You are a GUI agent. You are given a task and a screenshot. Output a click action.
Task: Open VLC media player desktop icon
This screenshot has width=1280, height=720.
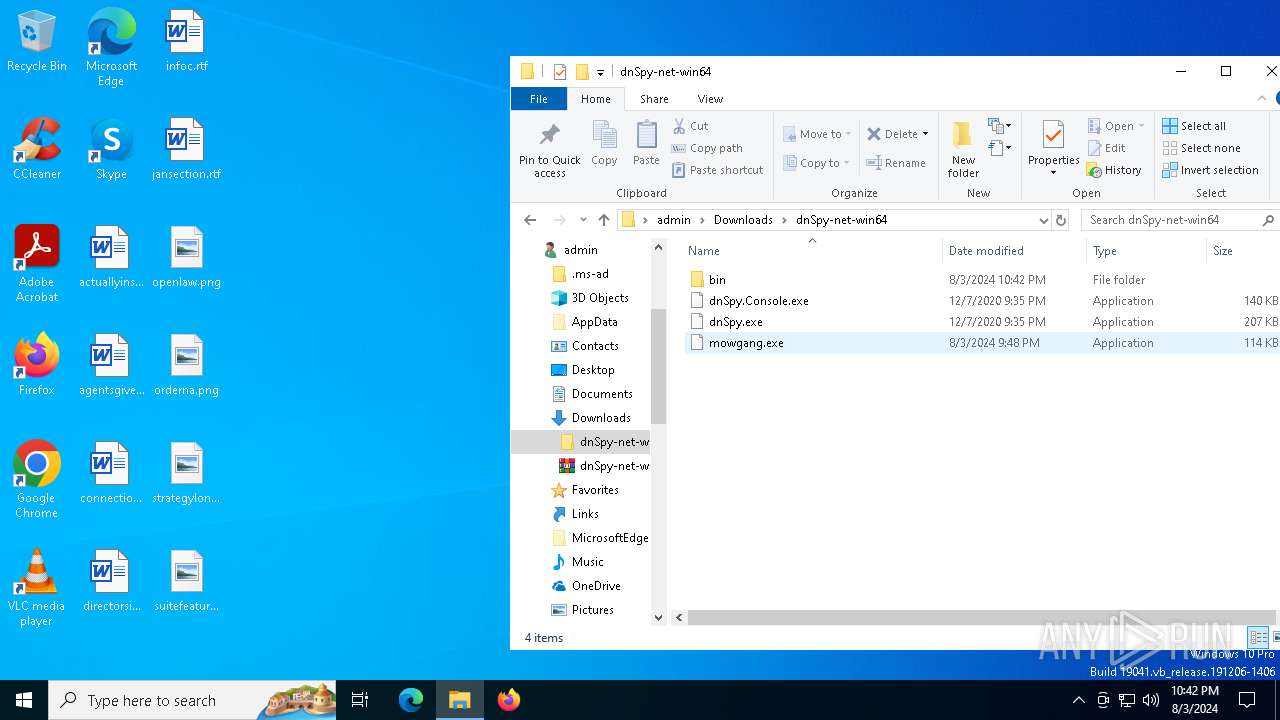pyautogui.click(x=37, y=588)
